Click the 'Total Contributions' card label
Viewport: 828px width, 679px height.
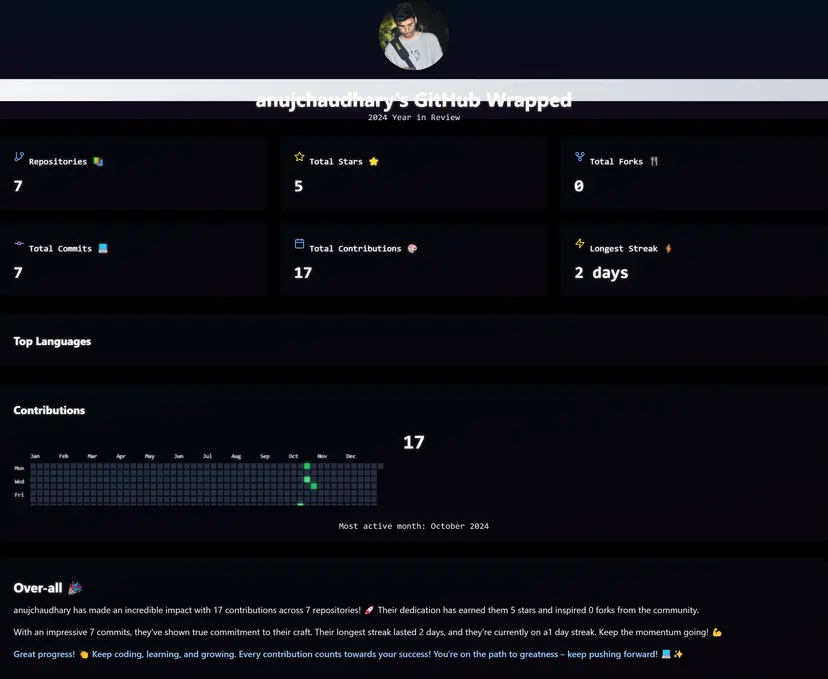[355, 249]
